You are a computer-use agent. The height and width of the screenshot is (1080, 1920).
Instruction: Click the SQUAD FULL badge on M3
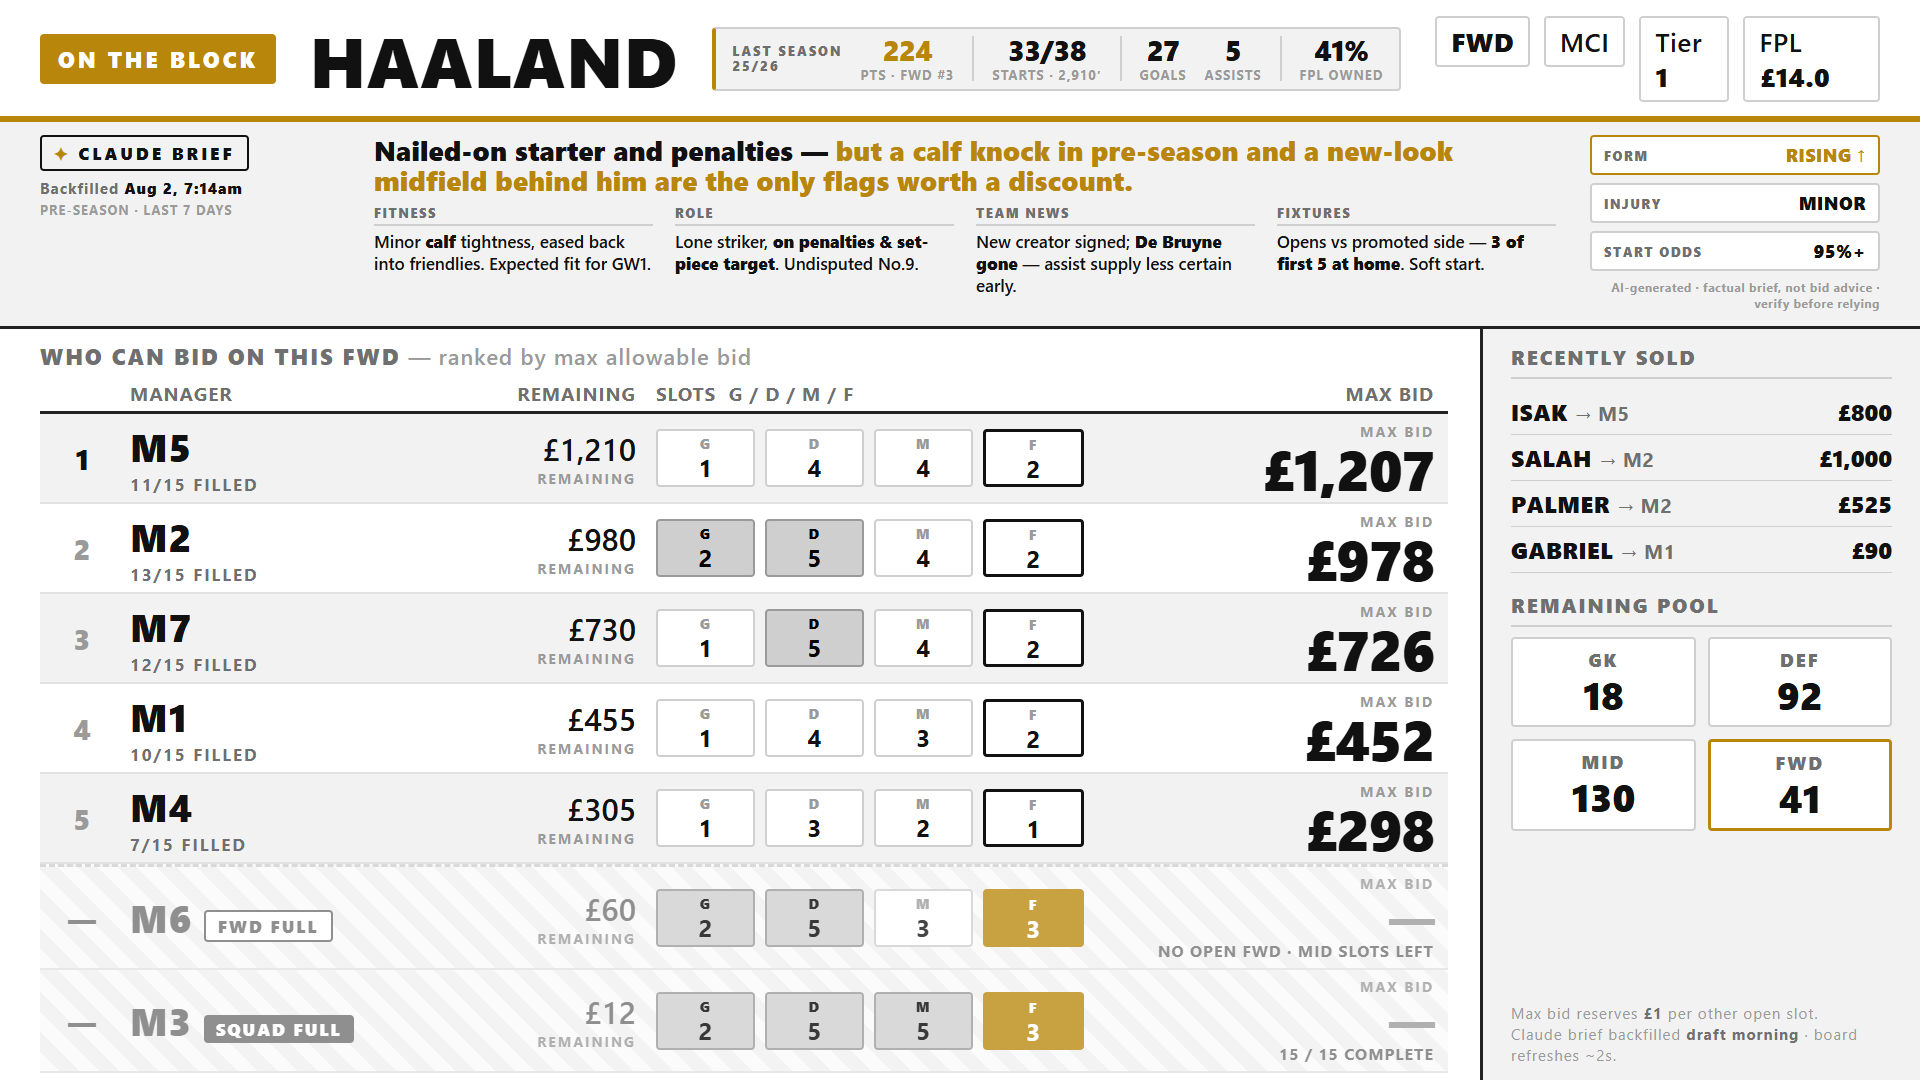click(x=279, y=1029)
